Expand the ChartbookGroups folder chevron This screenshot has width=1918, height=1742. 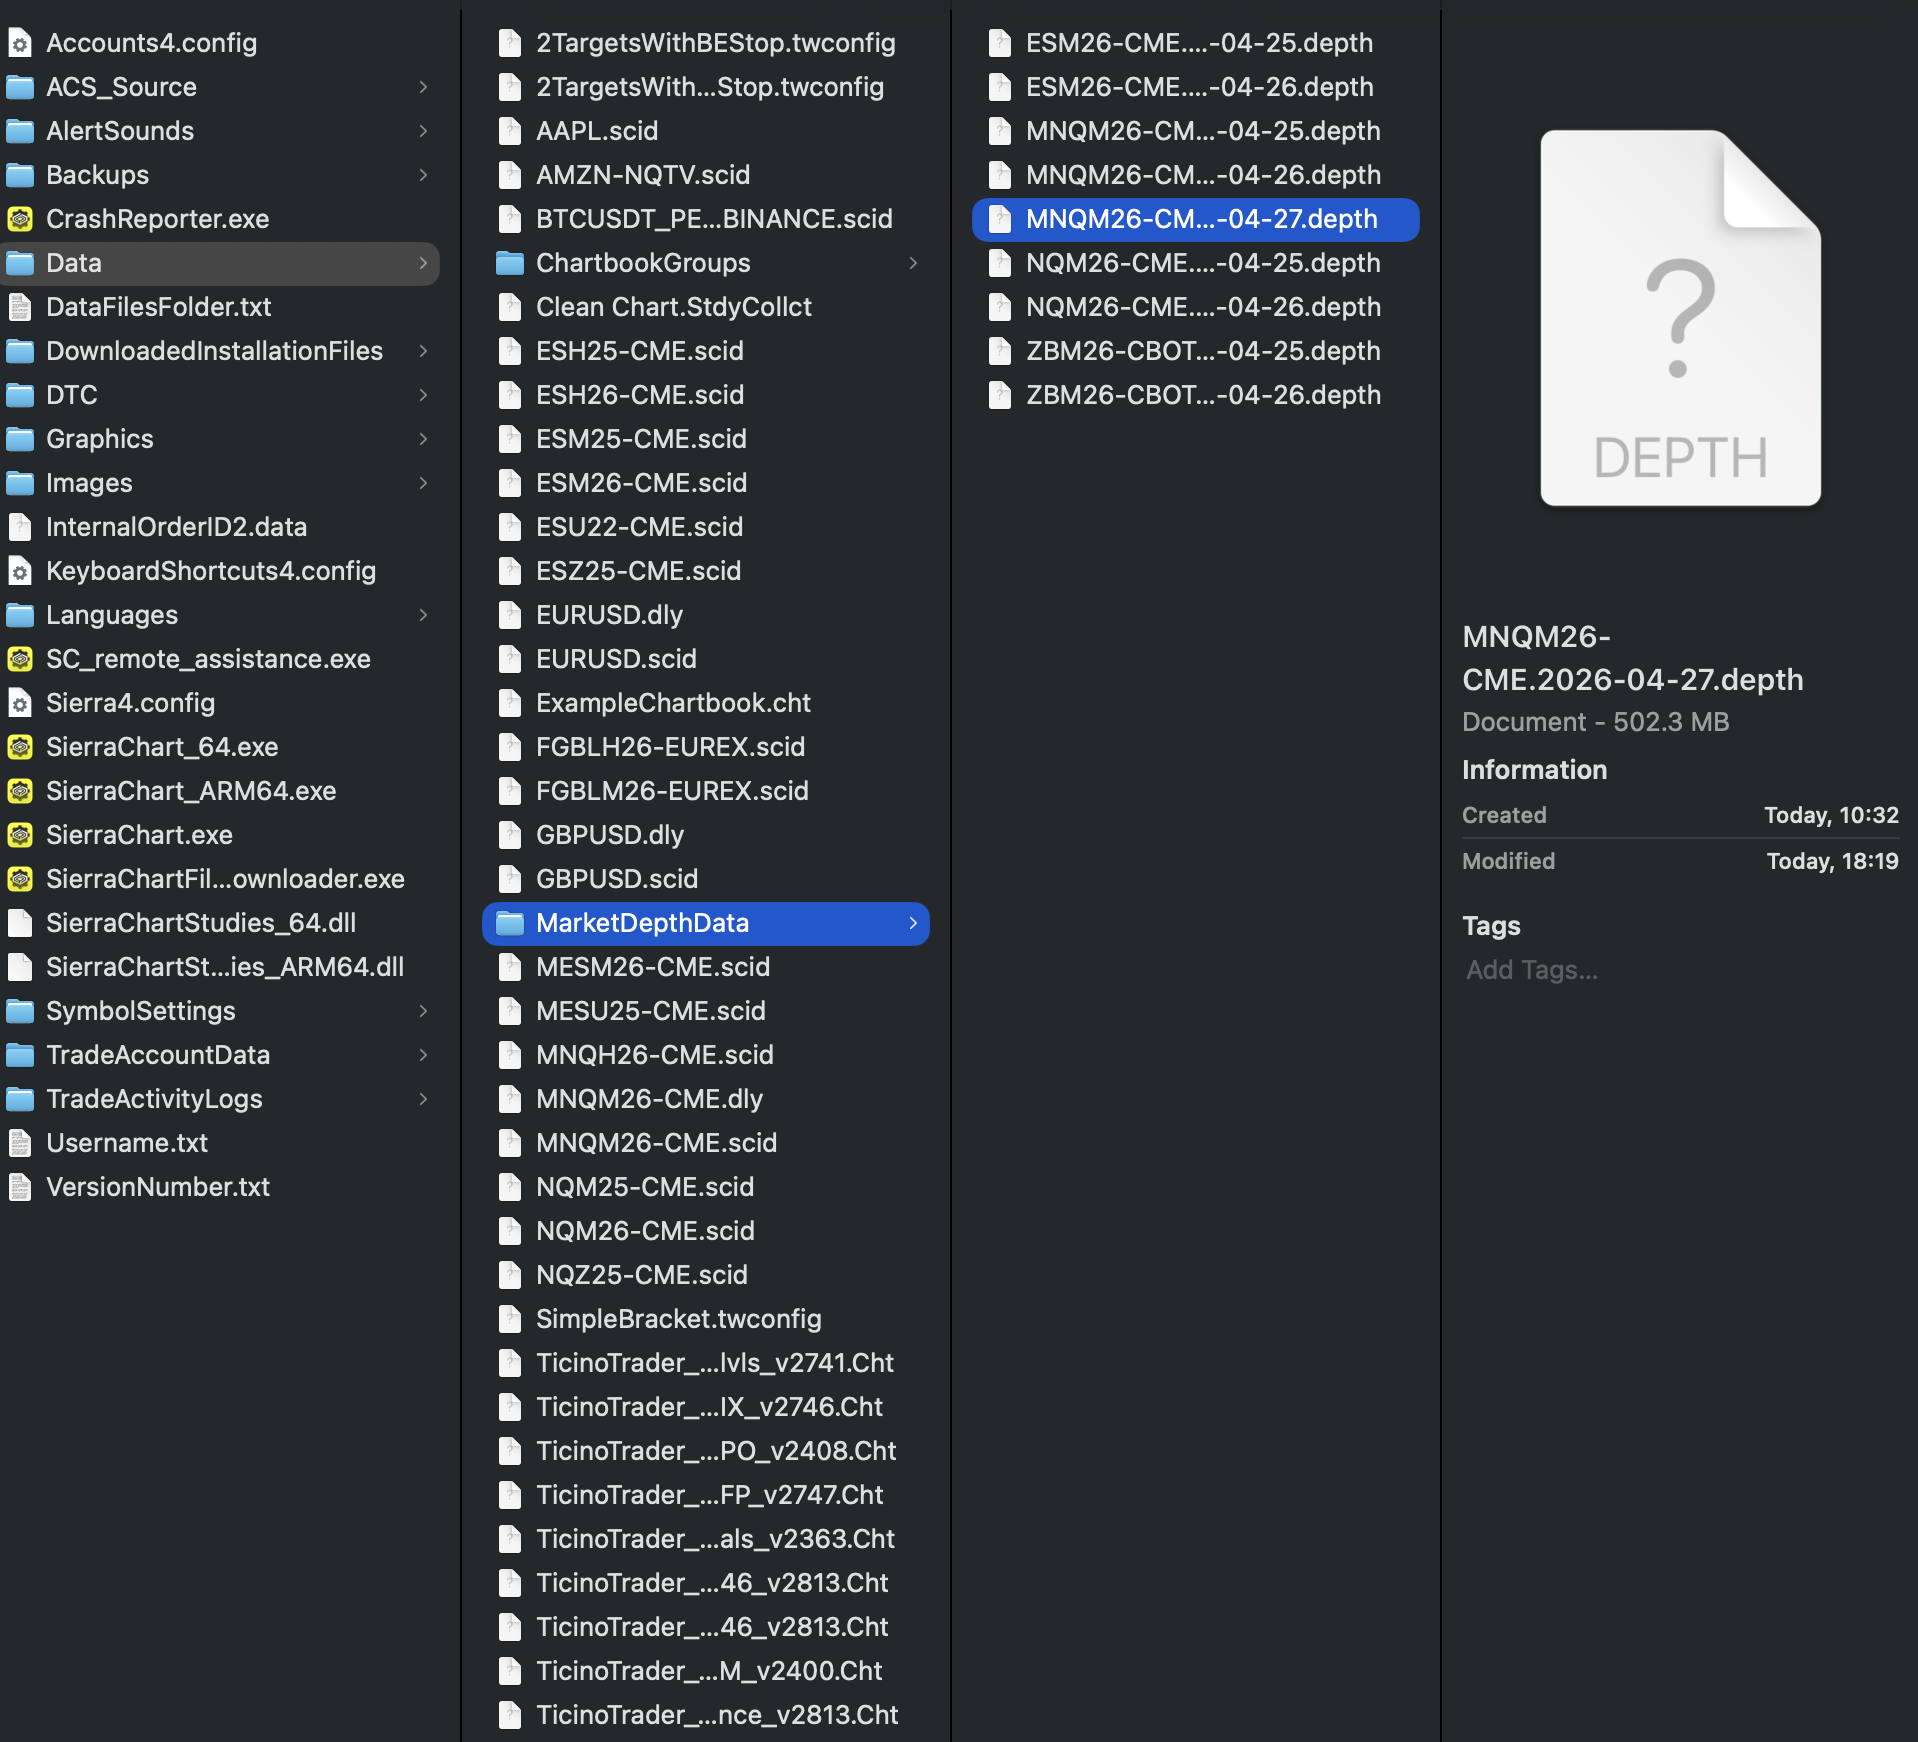pyautogui.click(x=913, y=263)
